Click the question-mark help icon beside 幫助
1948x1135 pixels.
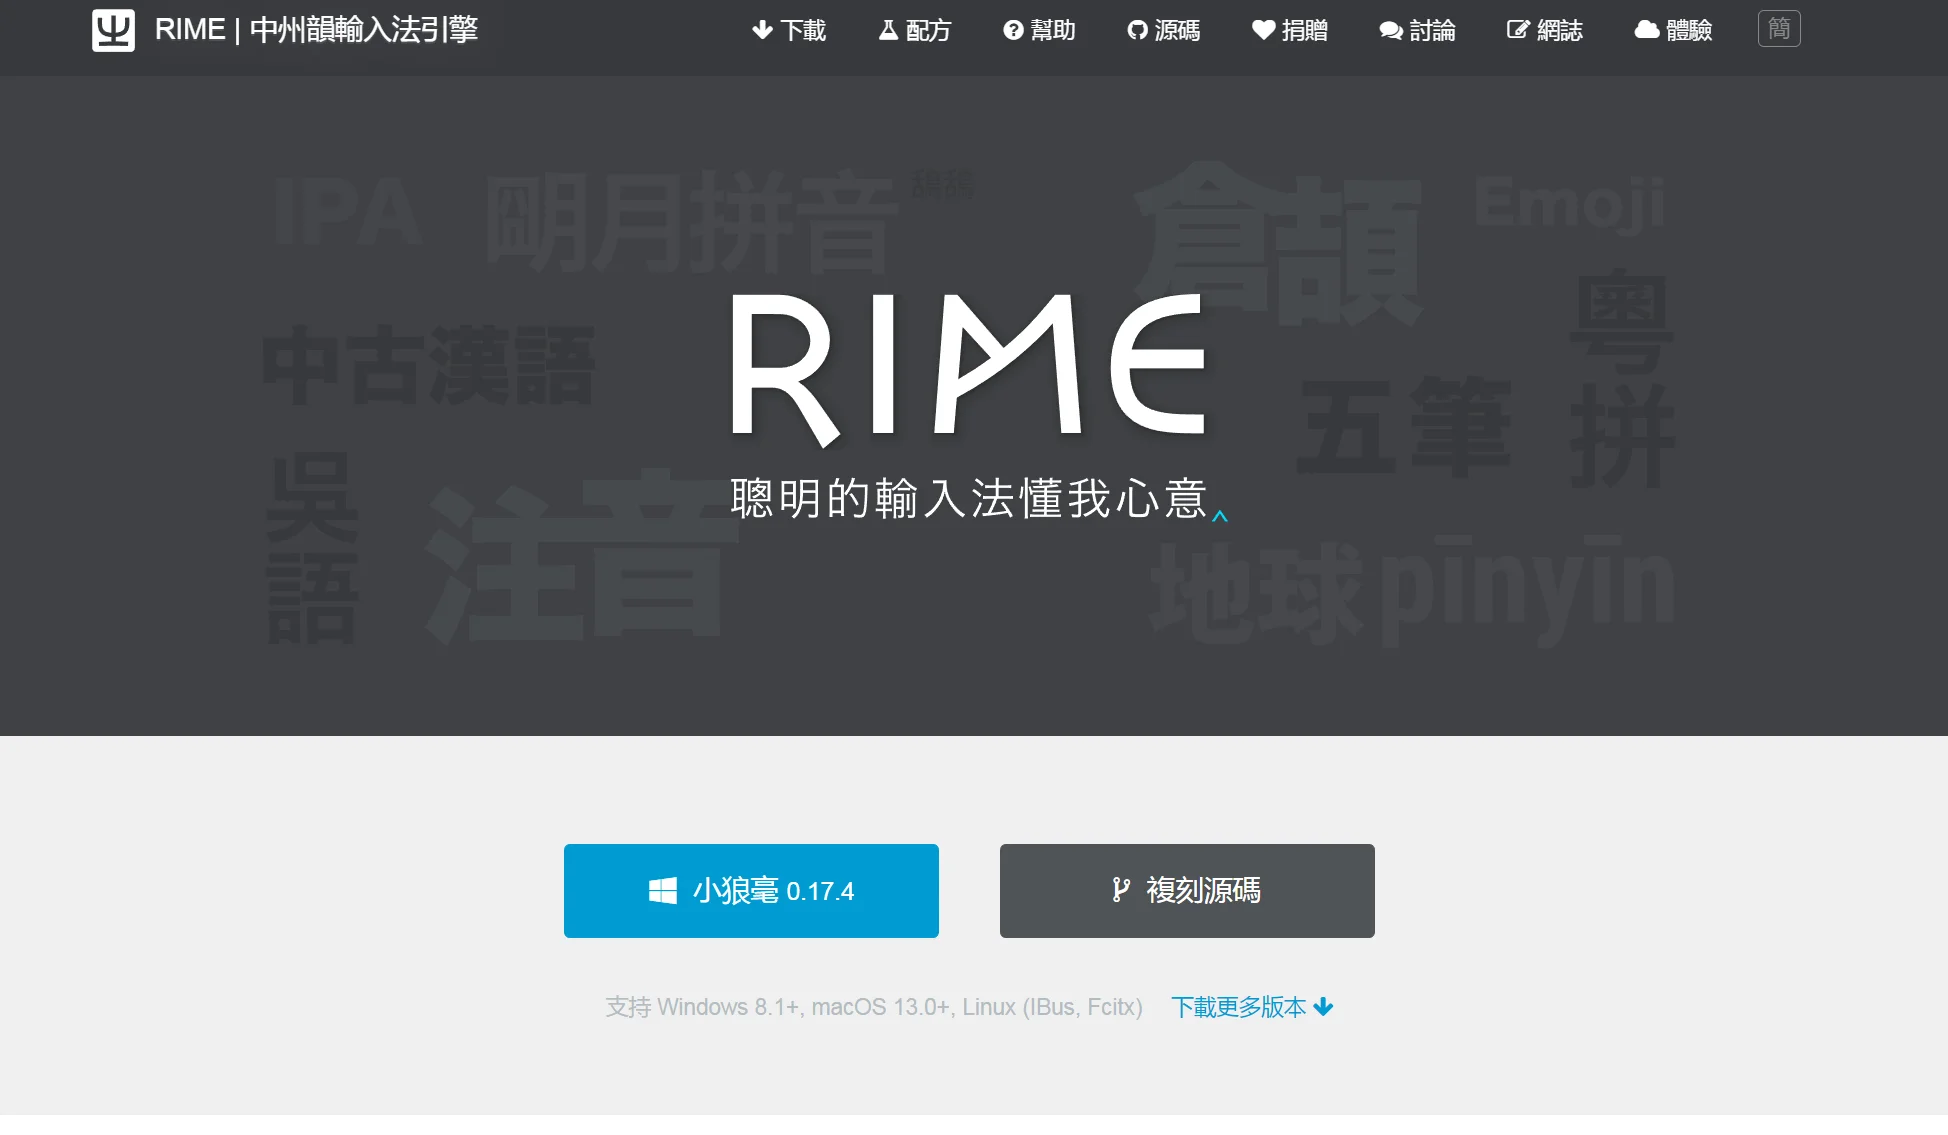tap(1012, 30)
